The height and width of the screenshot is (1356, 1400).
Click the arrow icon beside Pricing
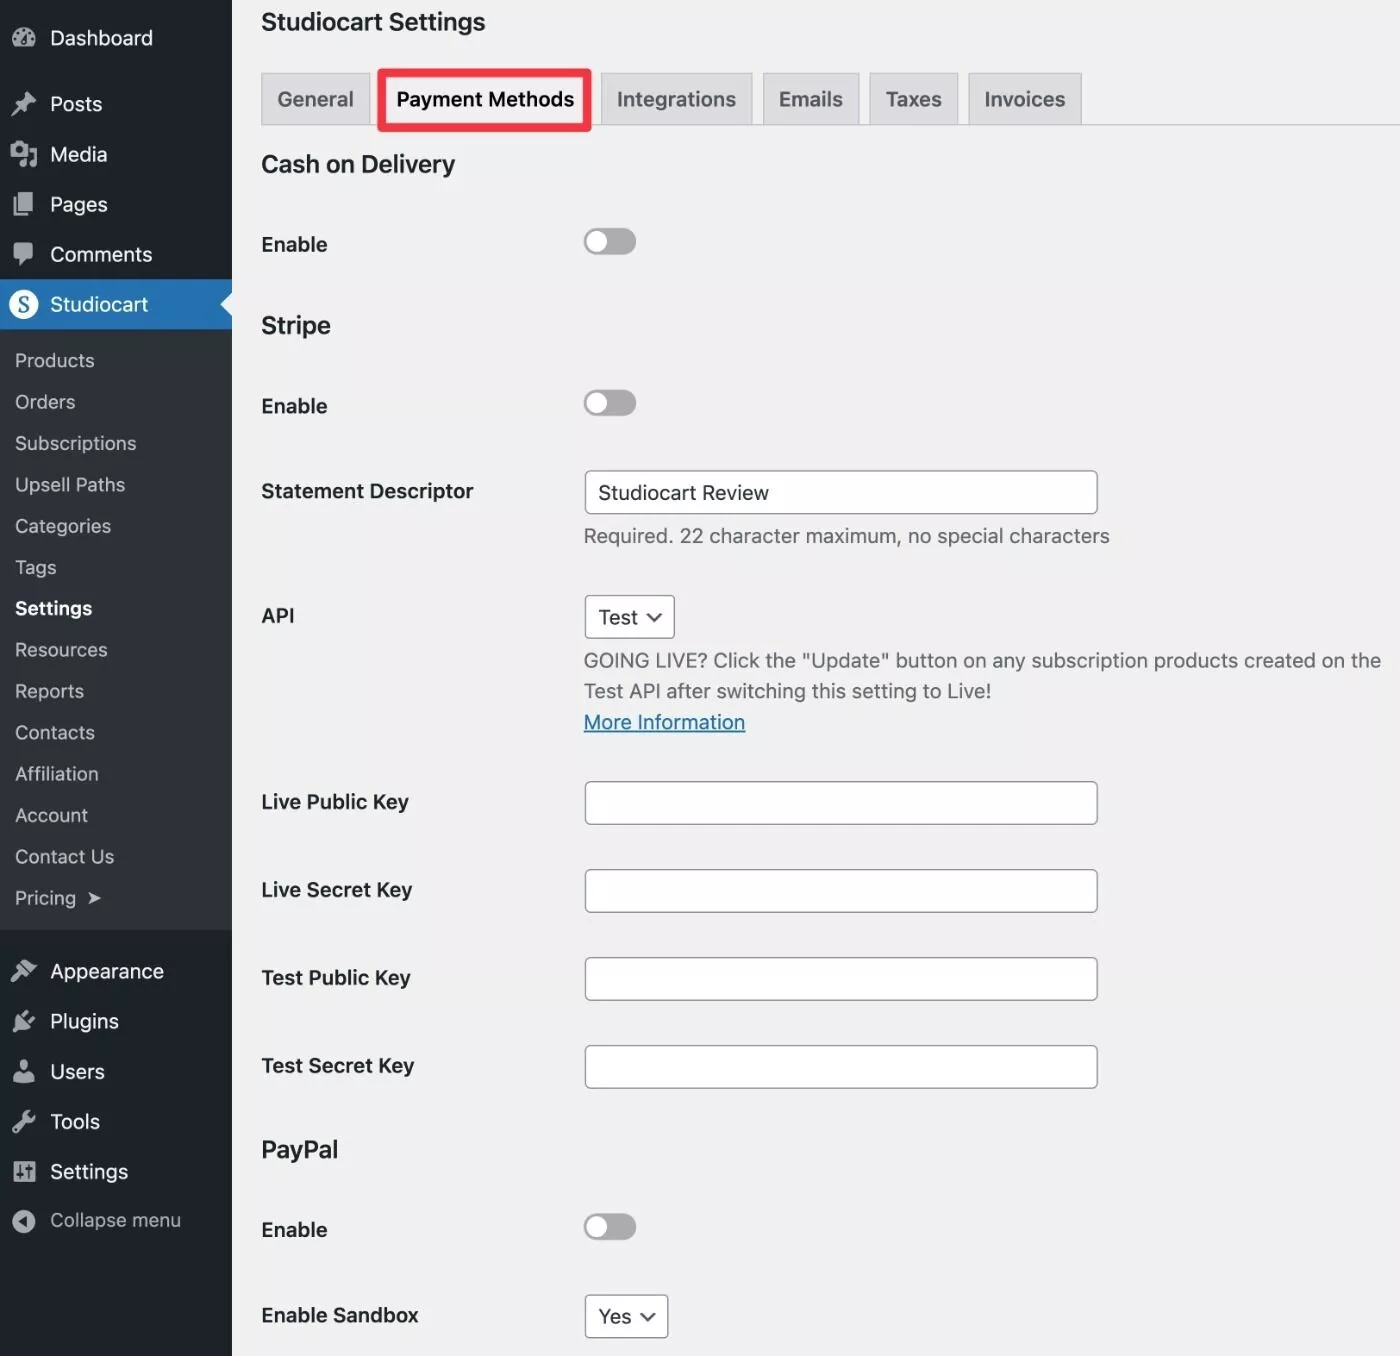tap(94, 898)
